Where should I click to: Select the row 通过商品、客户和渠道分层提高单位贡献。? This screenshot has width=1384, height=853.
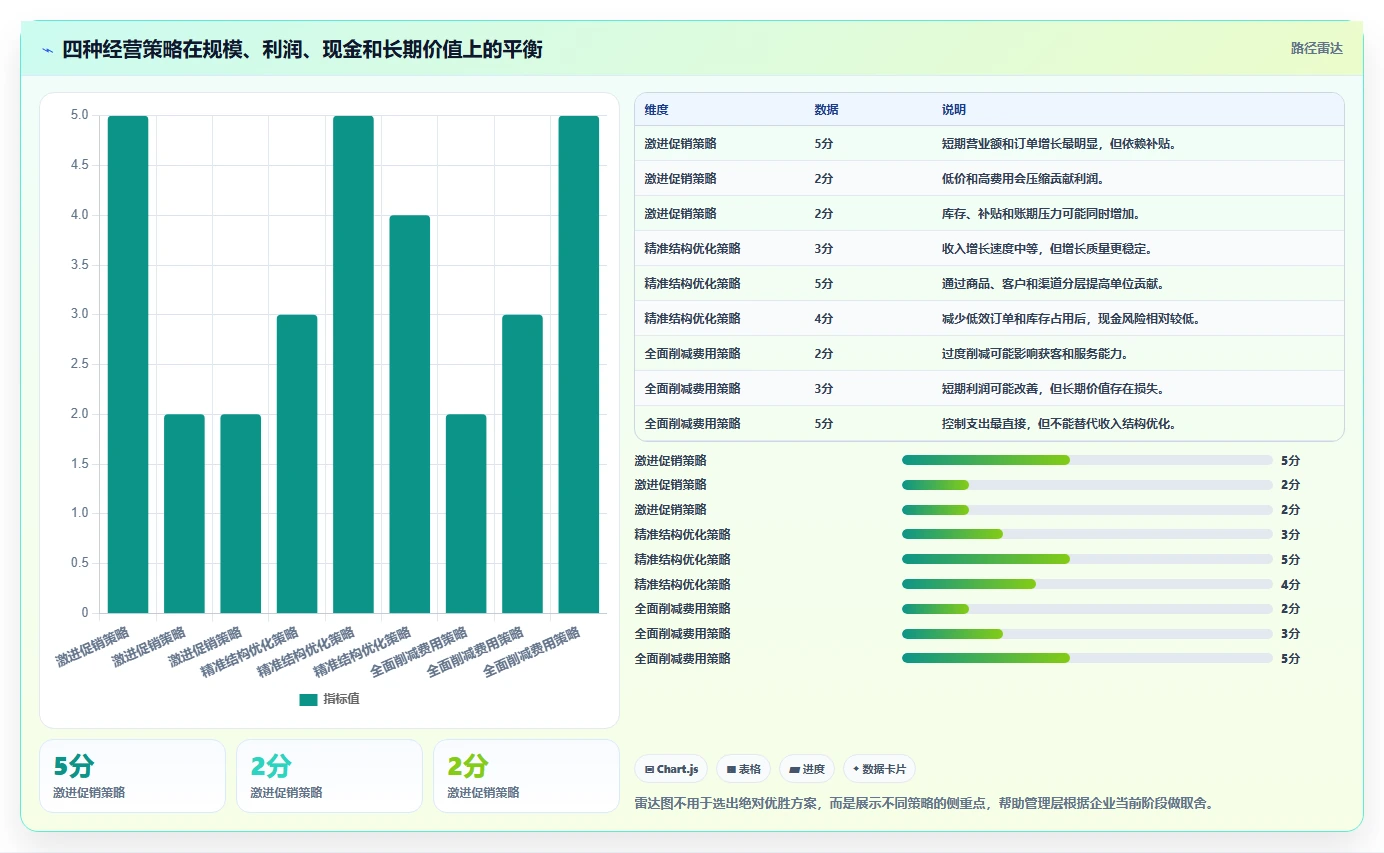tap(989, 283)
